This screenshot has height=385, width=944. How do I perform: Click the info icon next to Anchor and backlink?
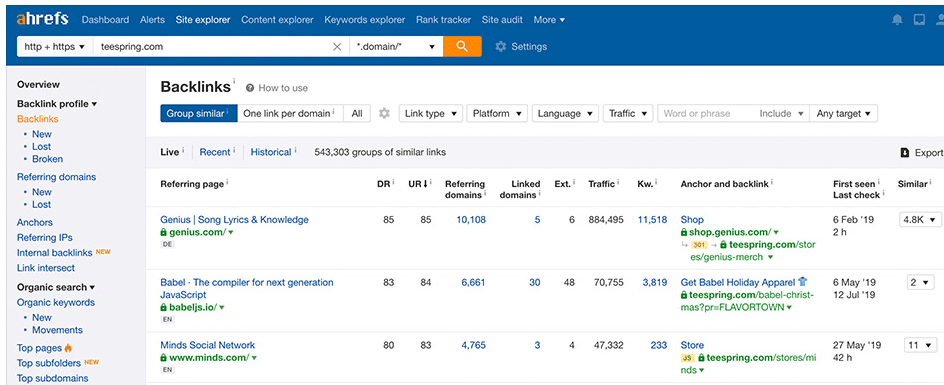772,183
